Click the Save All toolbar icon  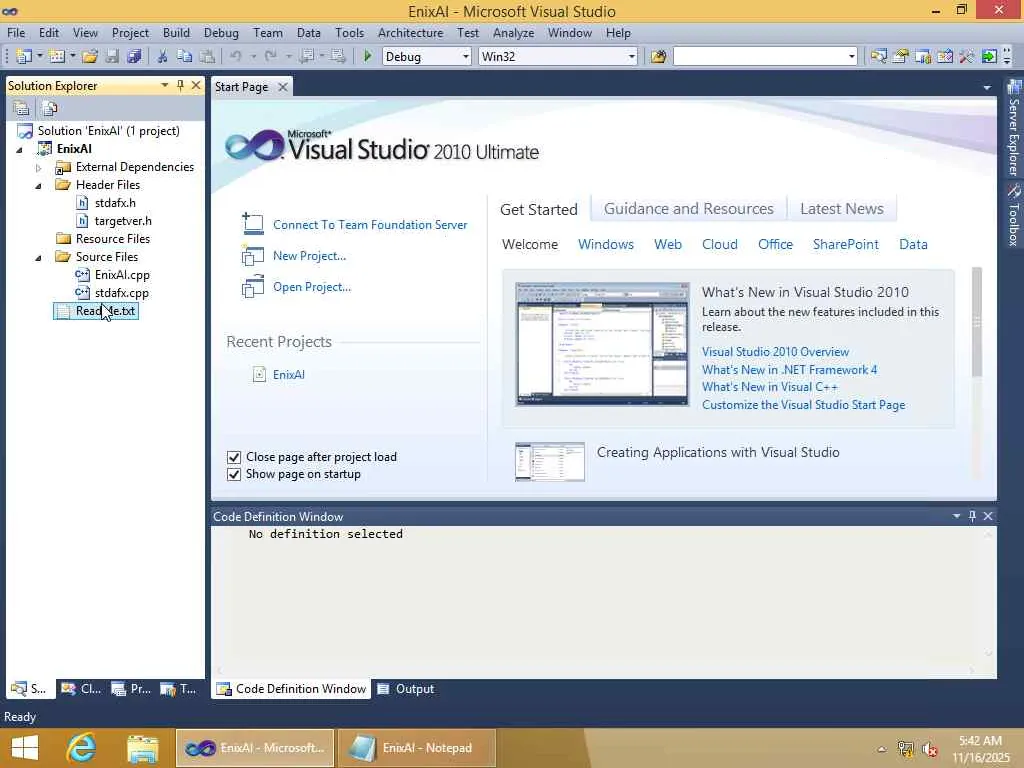(x=135, y=57)
